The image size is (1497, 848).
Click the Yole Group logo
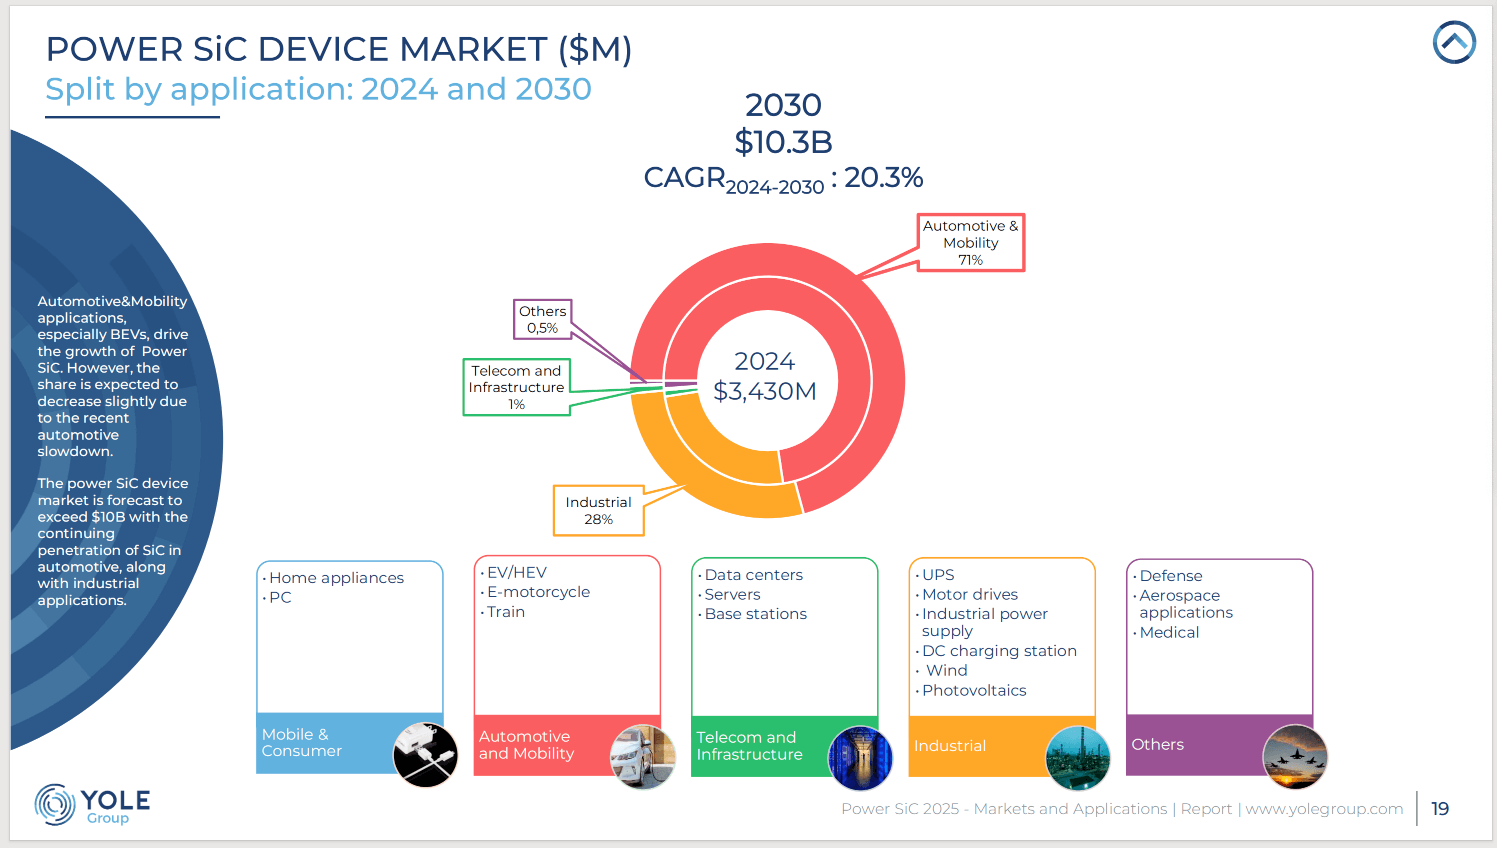(93, 804)
